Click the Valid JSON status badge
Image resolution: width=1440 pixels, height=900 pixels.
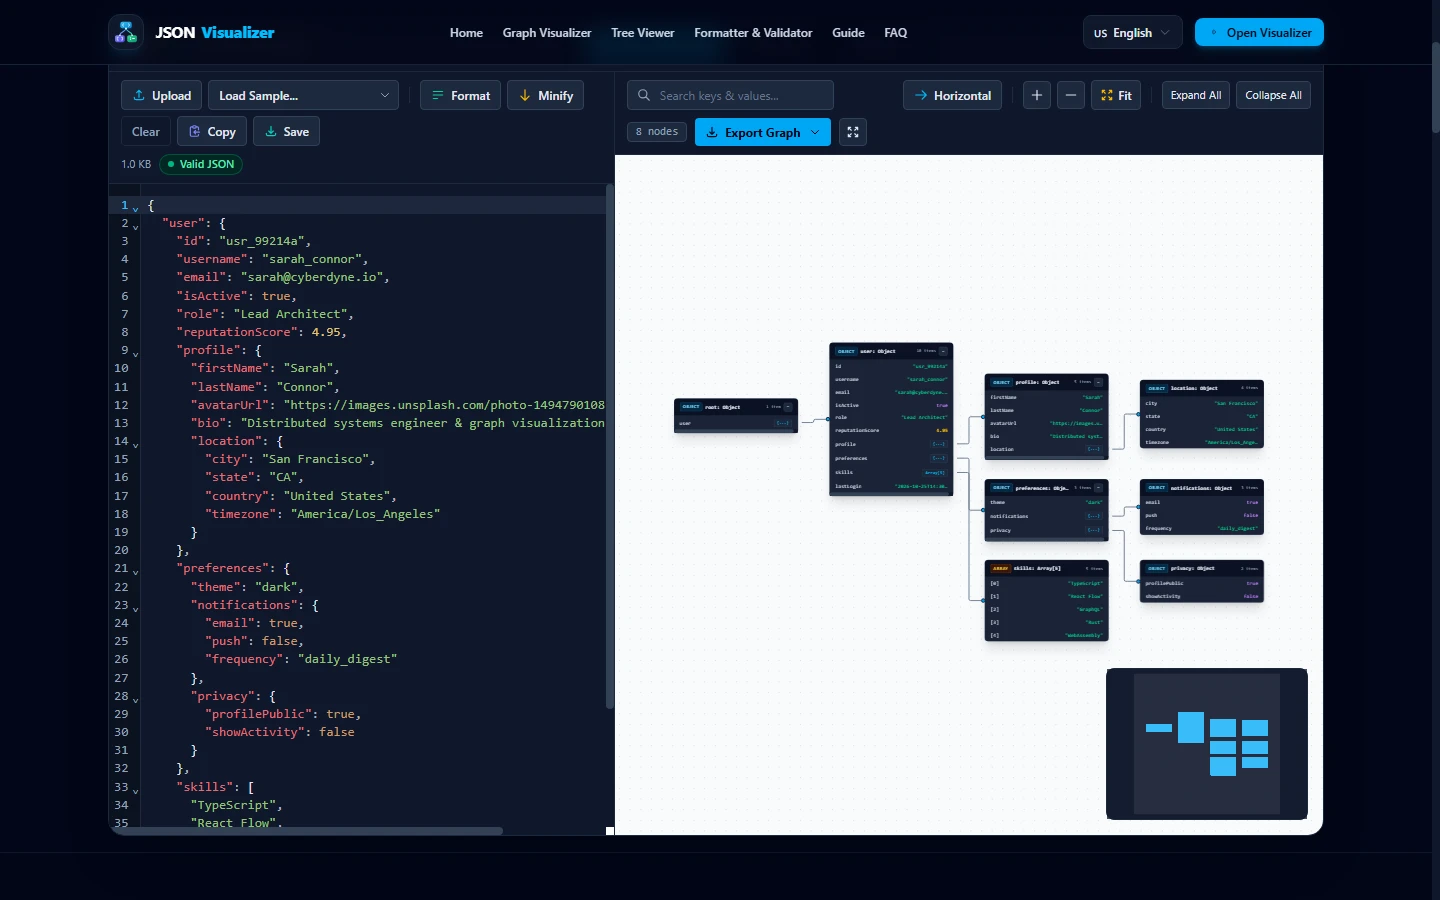[x=201, y=164]
